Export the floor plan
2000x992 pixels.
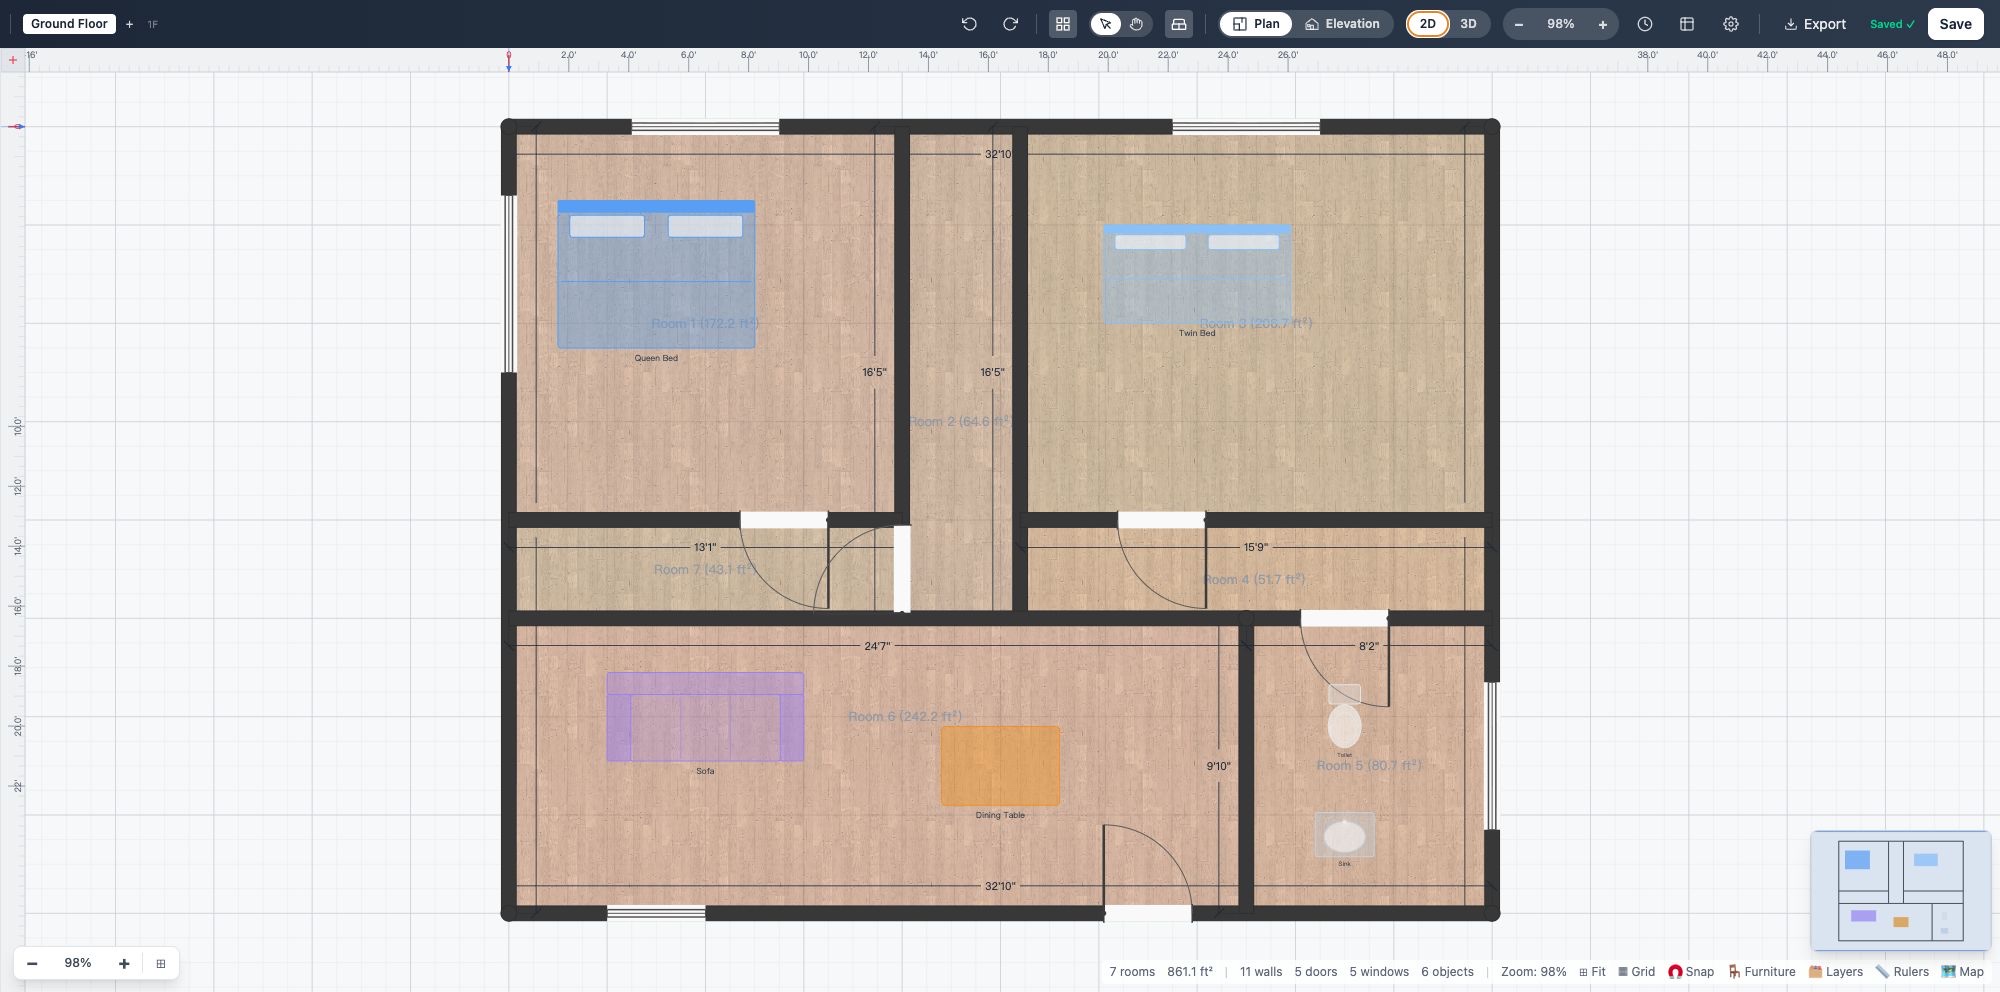pos(1815,24)
